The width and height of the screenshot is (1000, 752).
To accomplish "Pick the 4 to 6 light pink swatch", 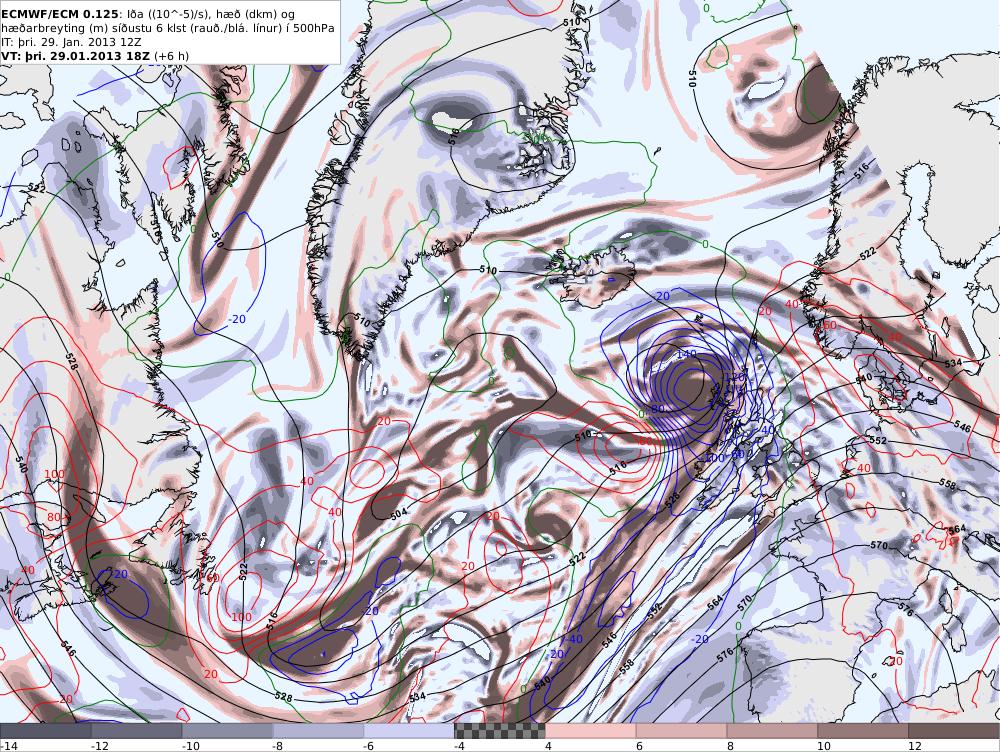I will click(591, 731).
